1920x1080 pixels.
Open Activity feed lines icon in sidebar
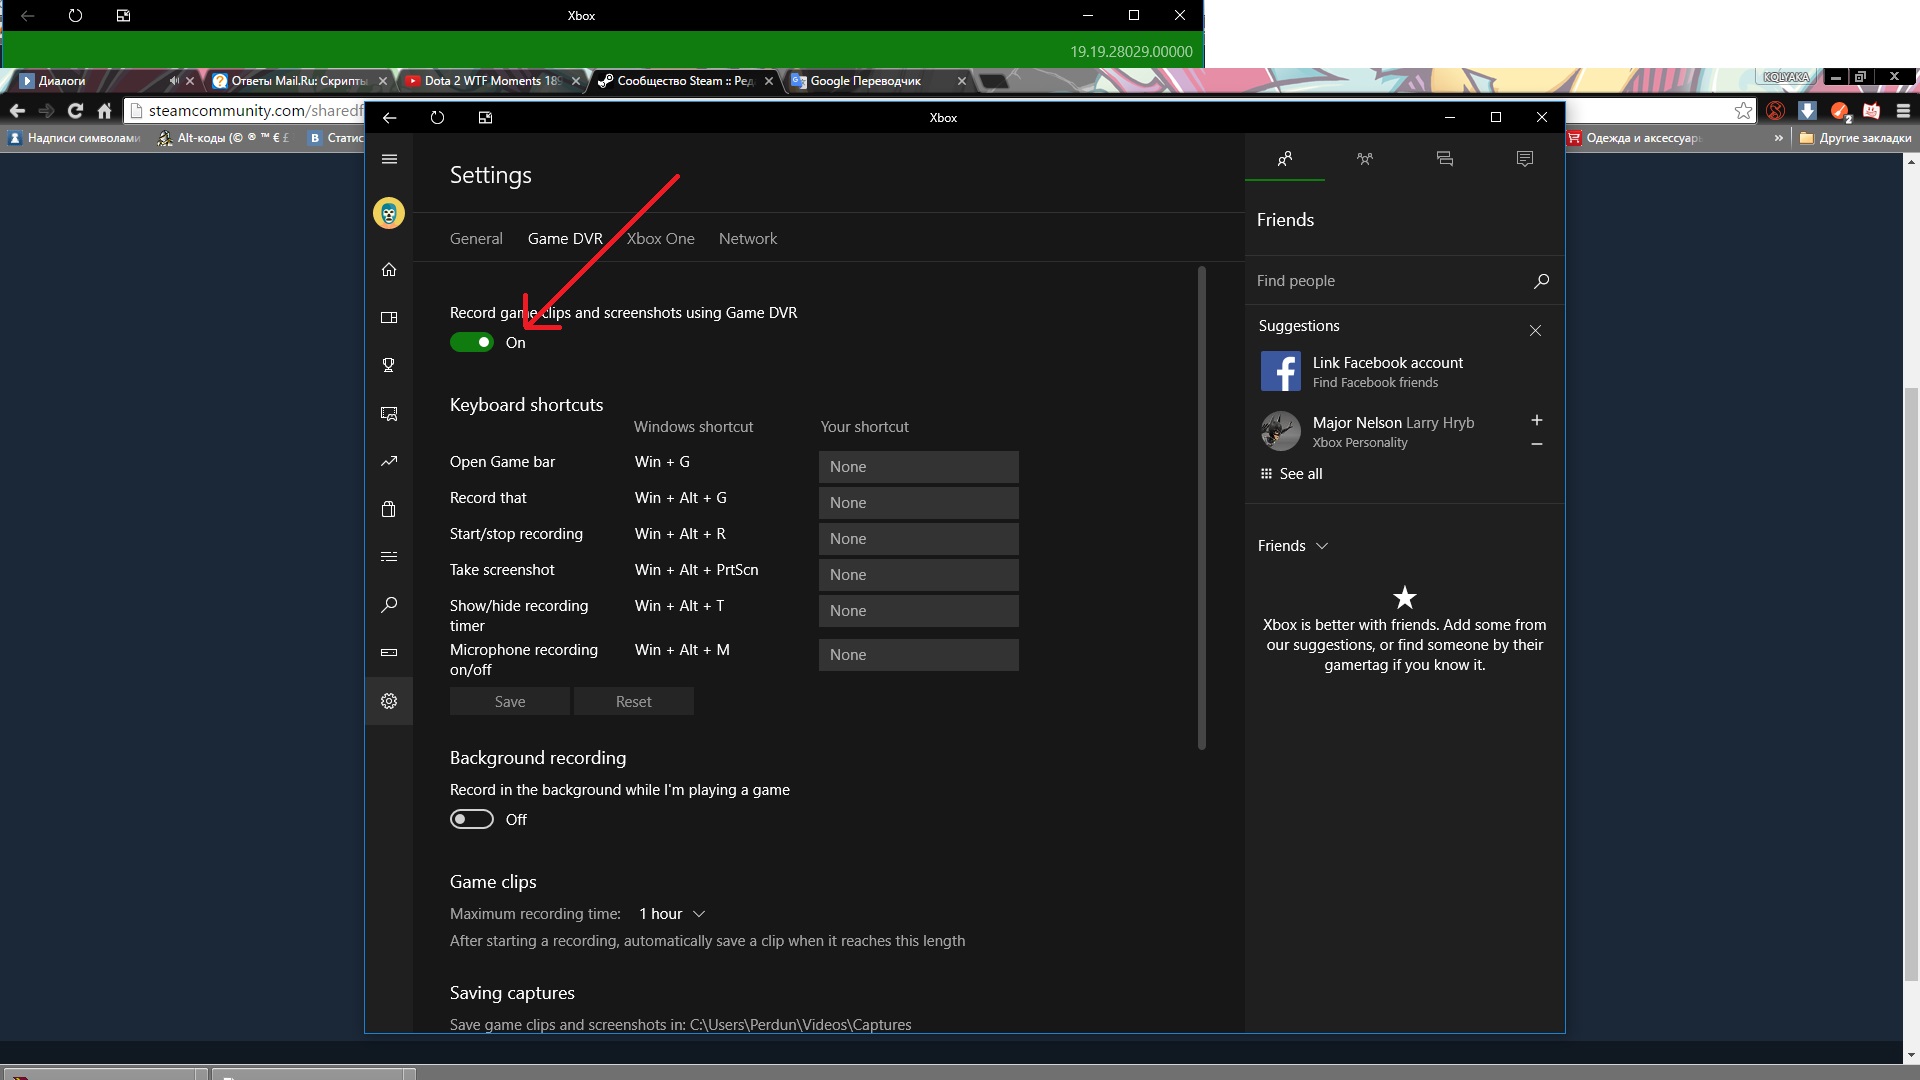[389, 556]
